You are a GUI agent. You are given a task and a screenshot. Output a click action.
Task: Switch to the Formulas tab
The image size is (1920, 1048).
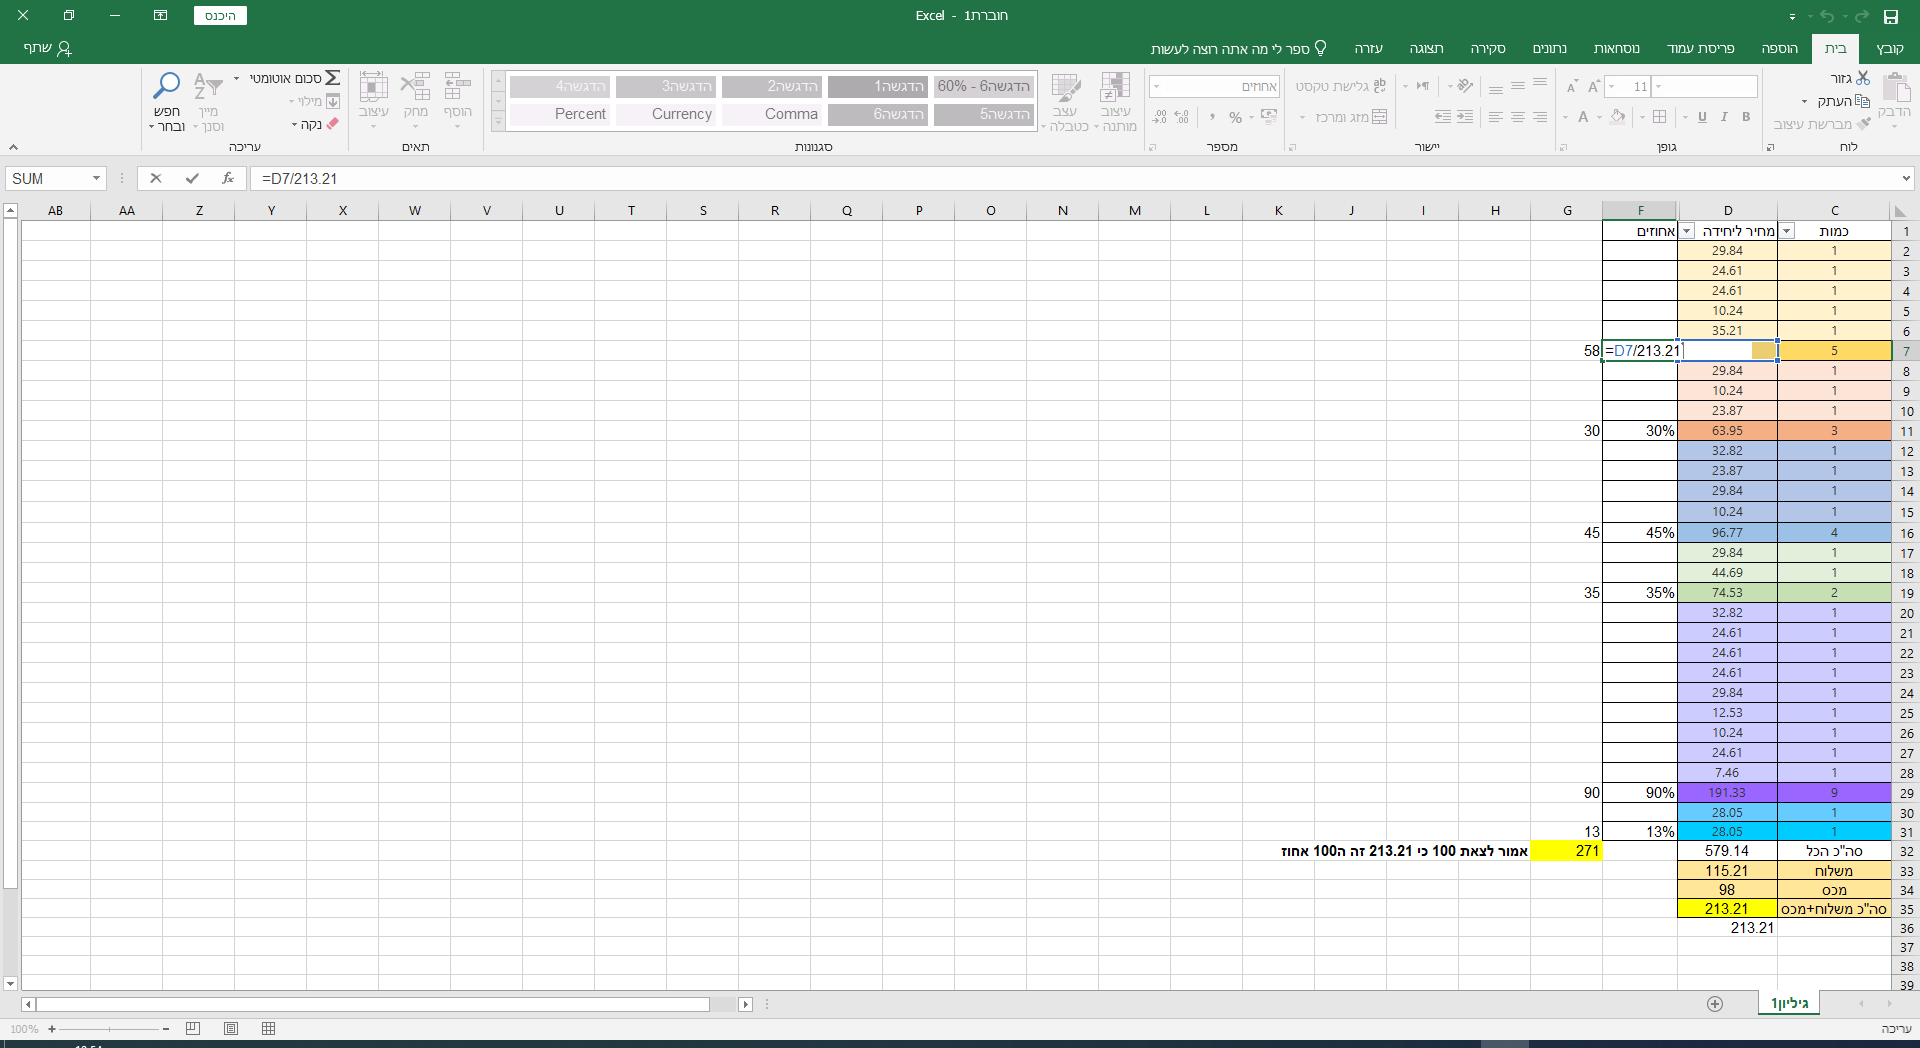click(x=1616, y=48)
